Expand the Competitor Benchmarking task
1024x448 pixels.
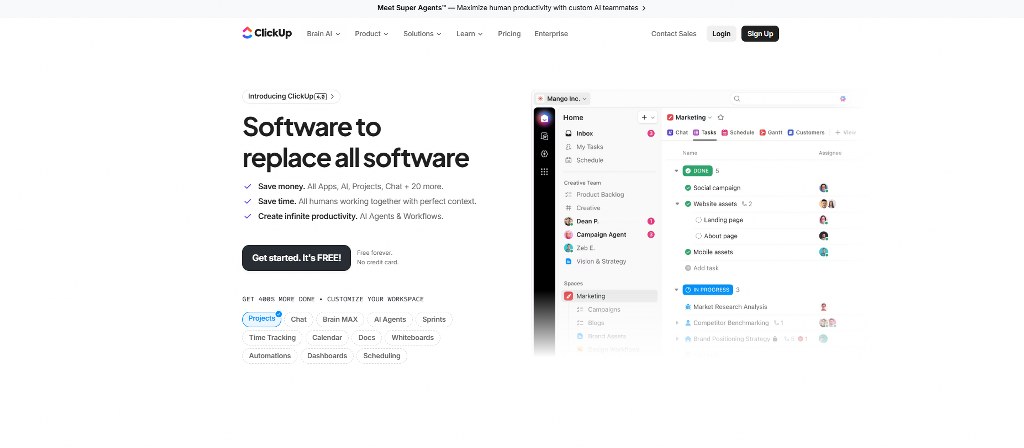(x=677, y=323)
